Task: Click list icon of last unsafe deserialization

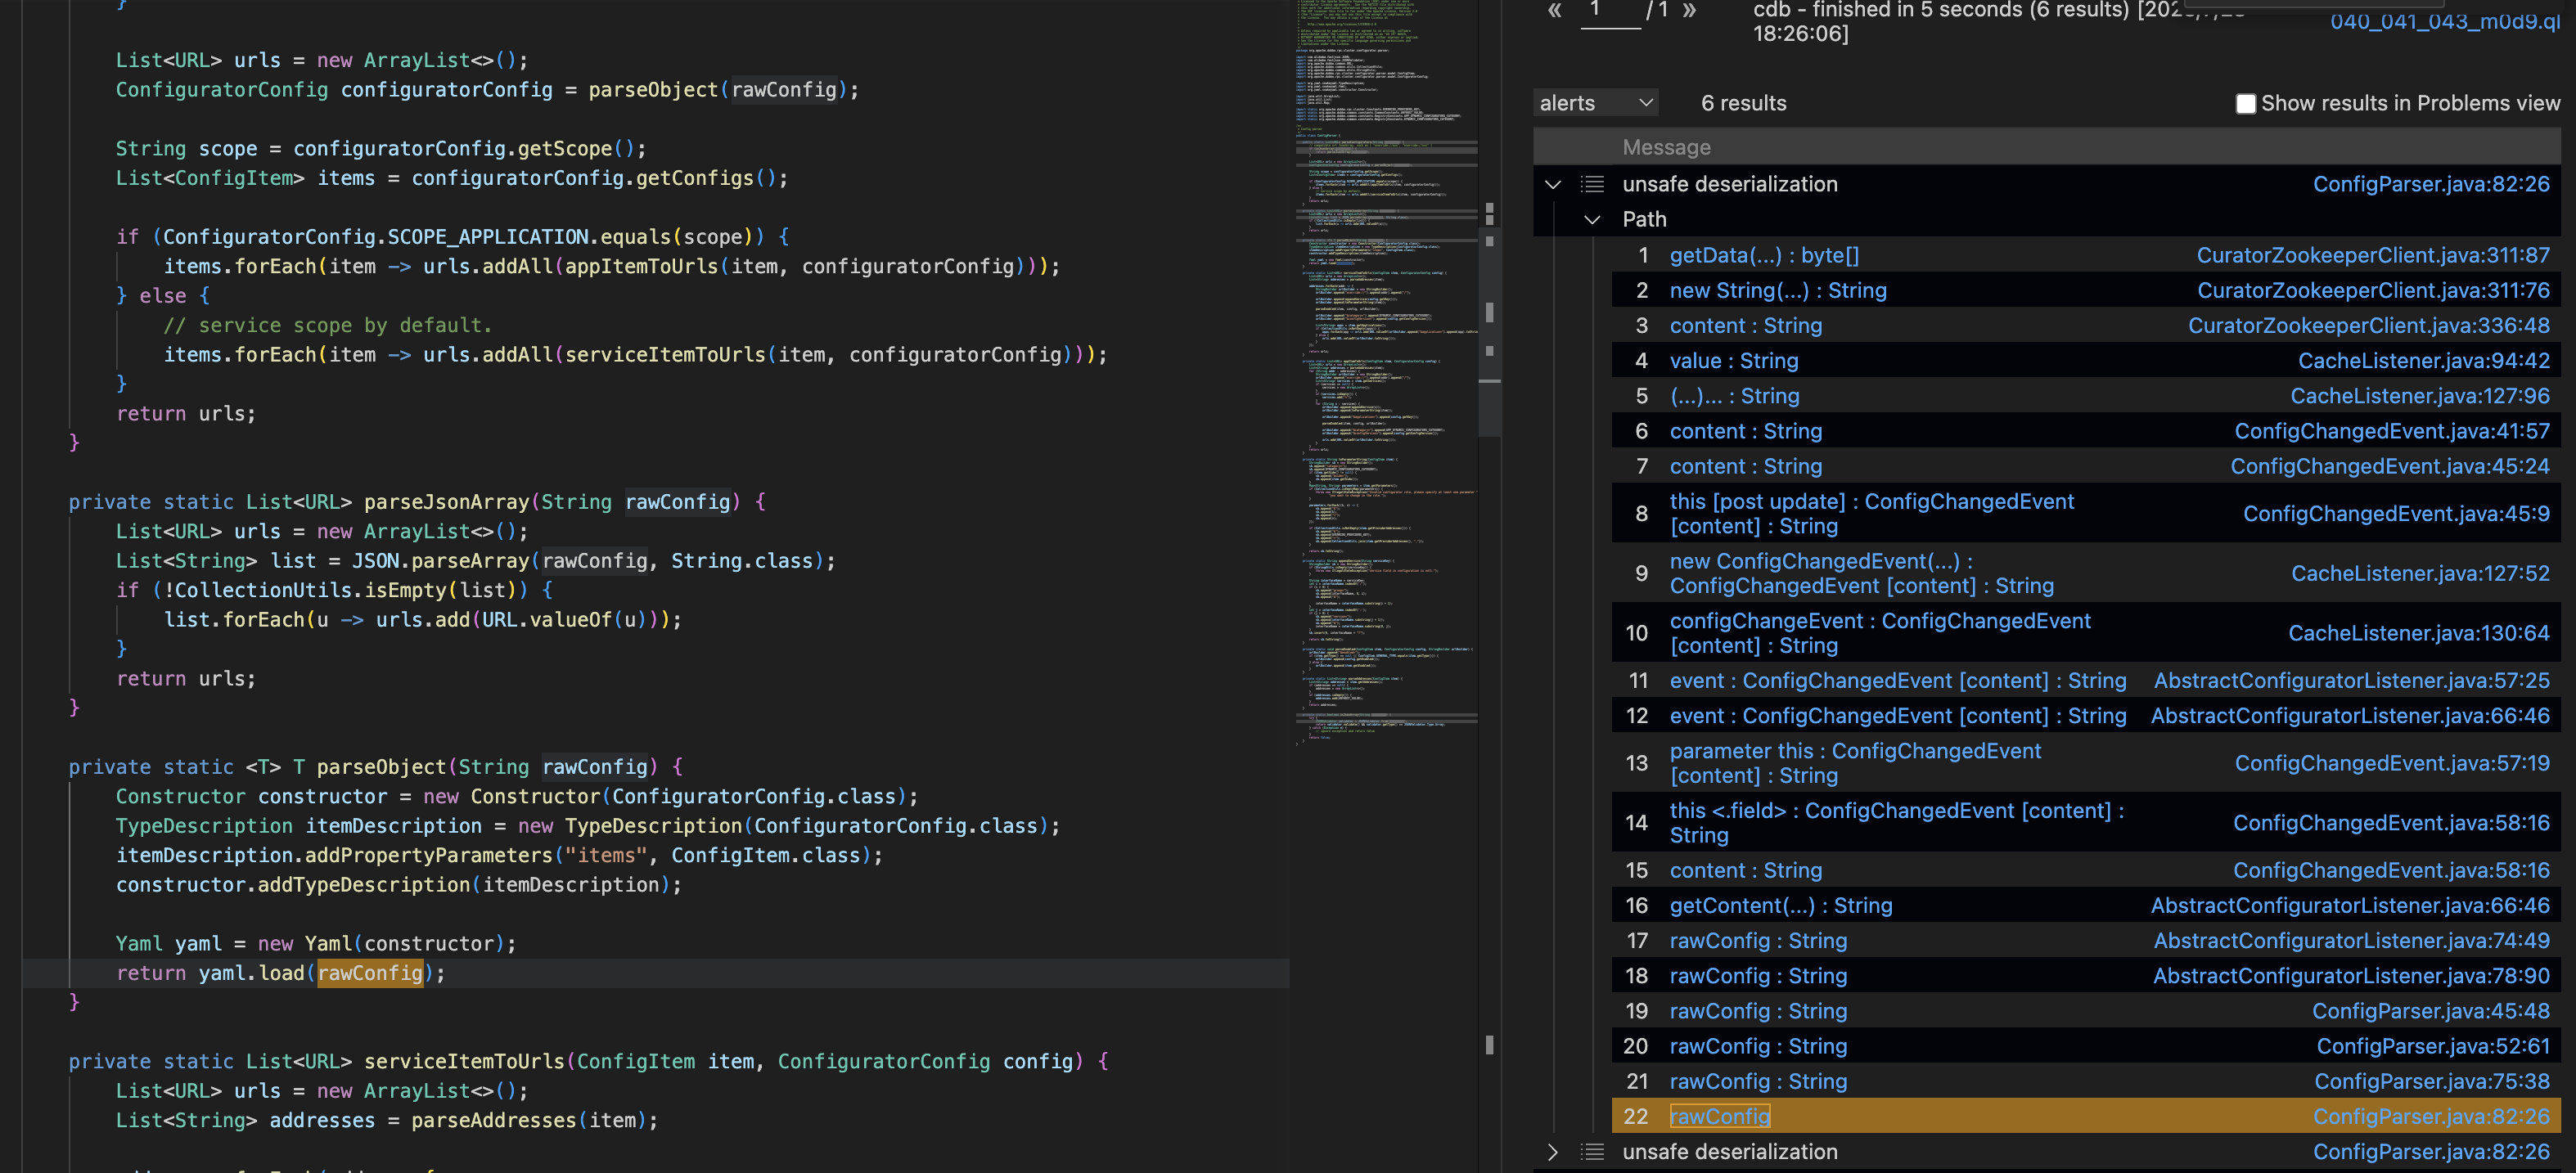Action: point(1592,1152)
